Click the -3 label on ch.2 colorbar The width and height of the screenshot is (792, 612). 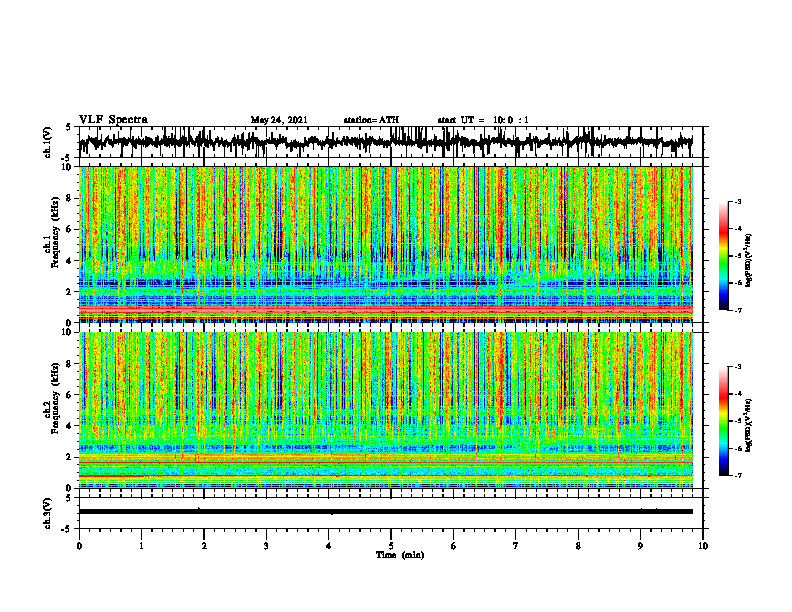point(738,367)
